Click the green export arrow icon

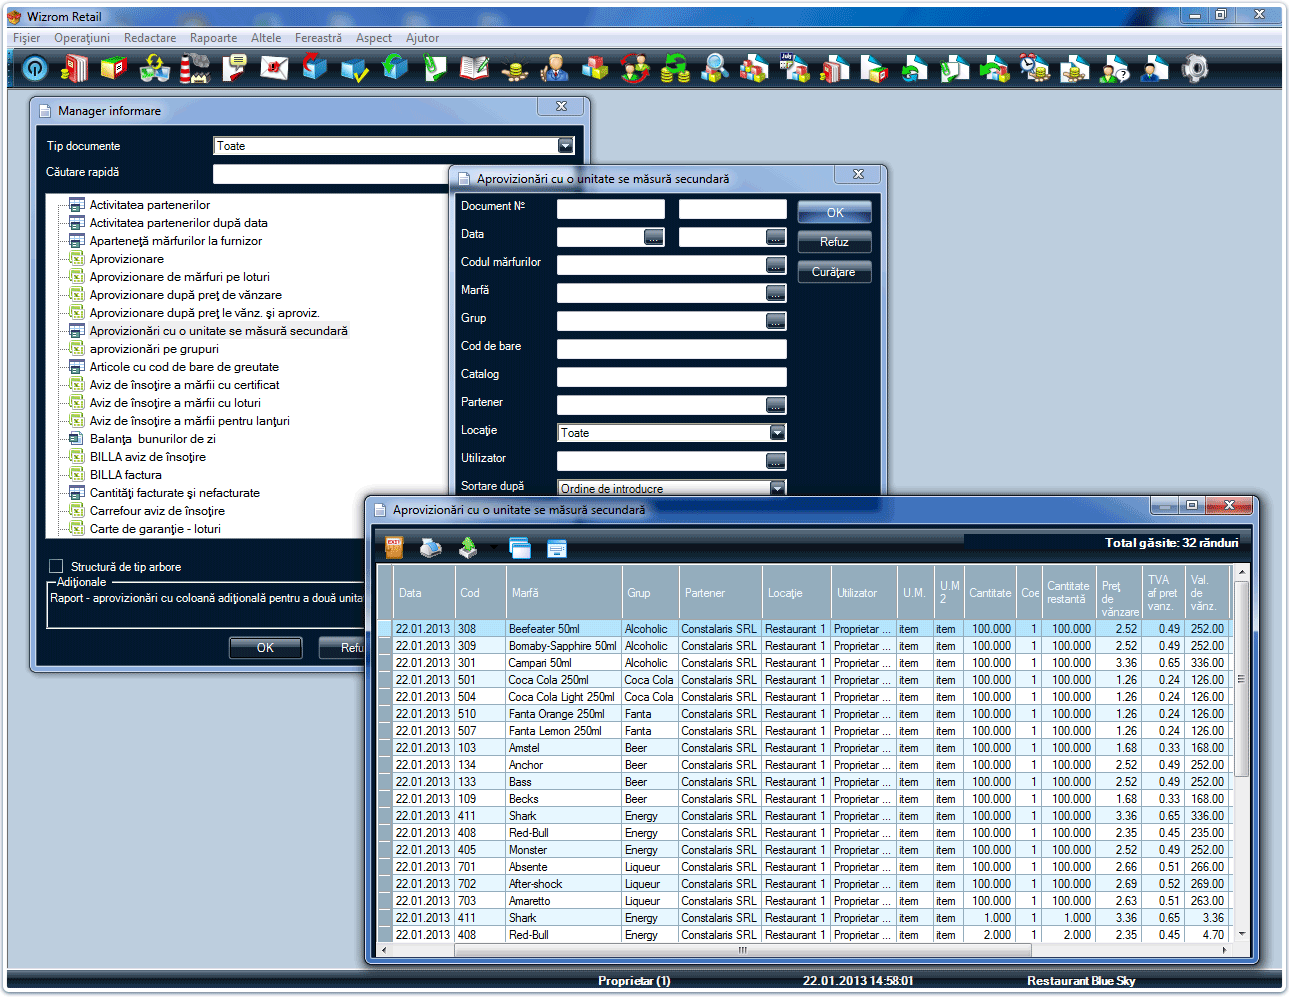(468, 548)
